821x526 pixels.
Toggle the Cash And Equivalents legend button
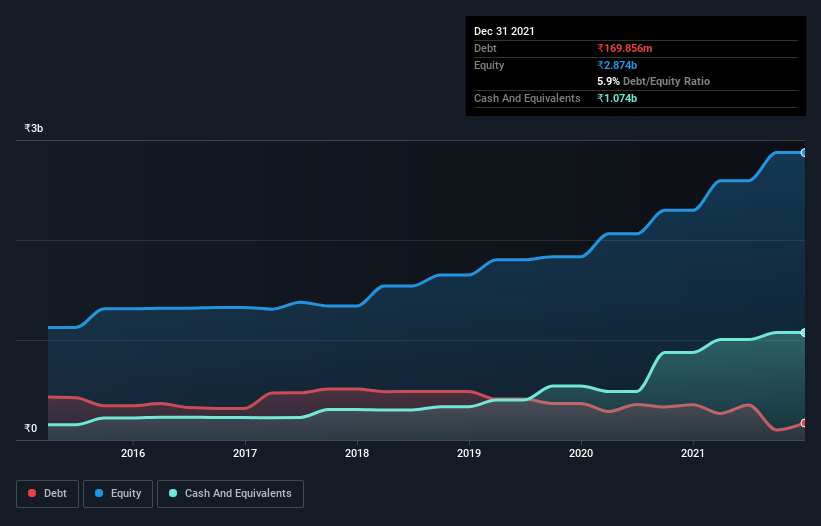pos(230,494)
